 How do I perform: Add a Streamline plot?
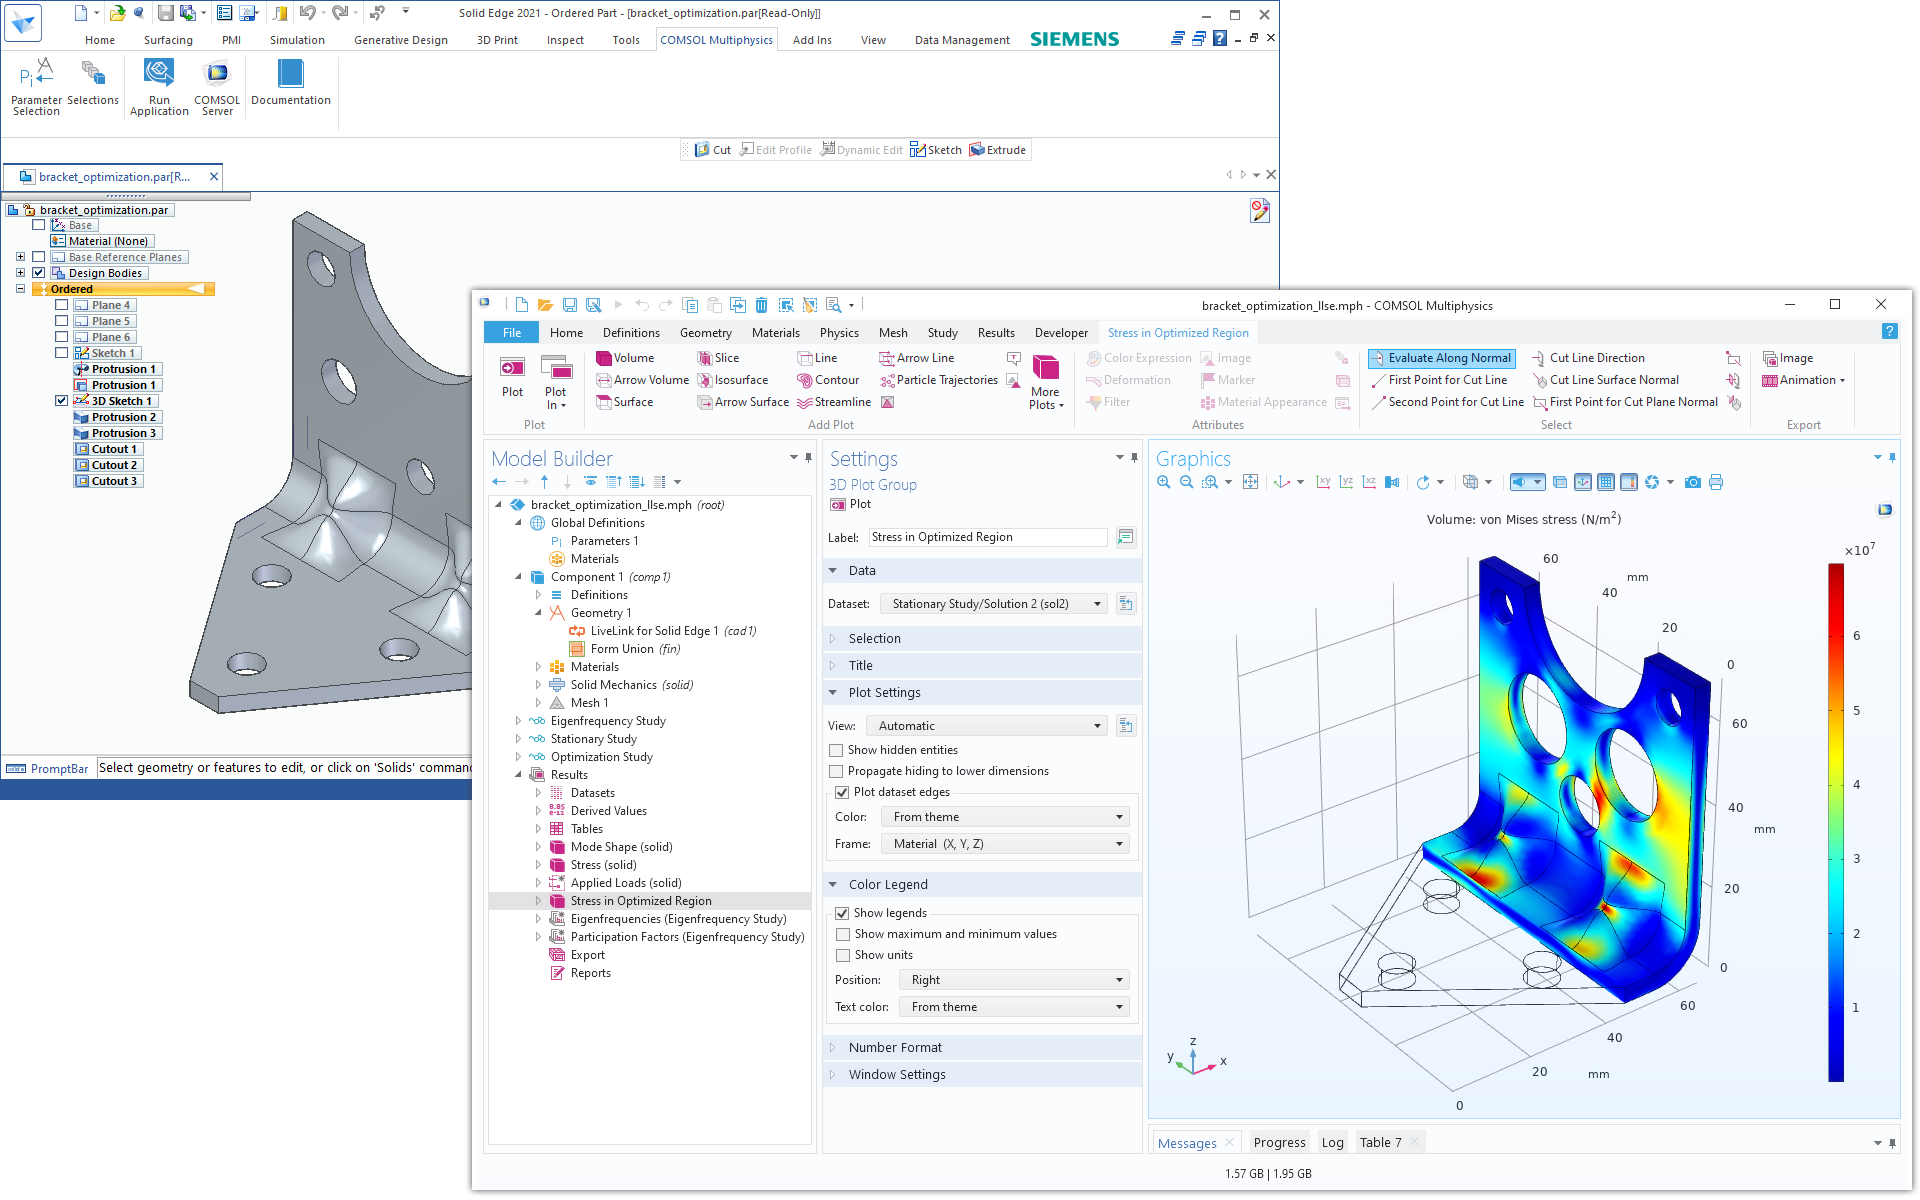pyautogui.click(x=835, y=402)
